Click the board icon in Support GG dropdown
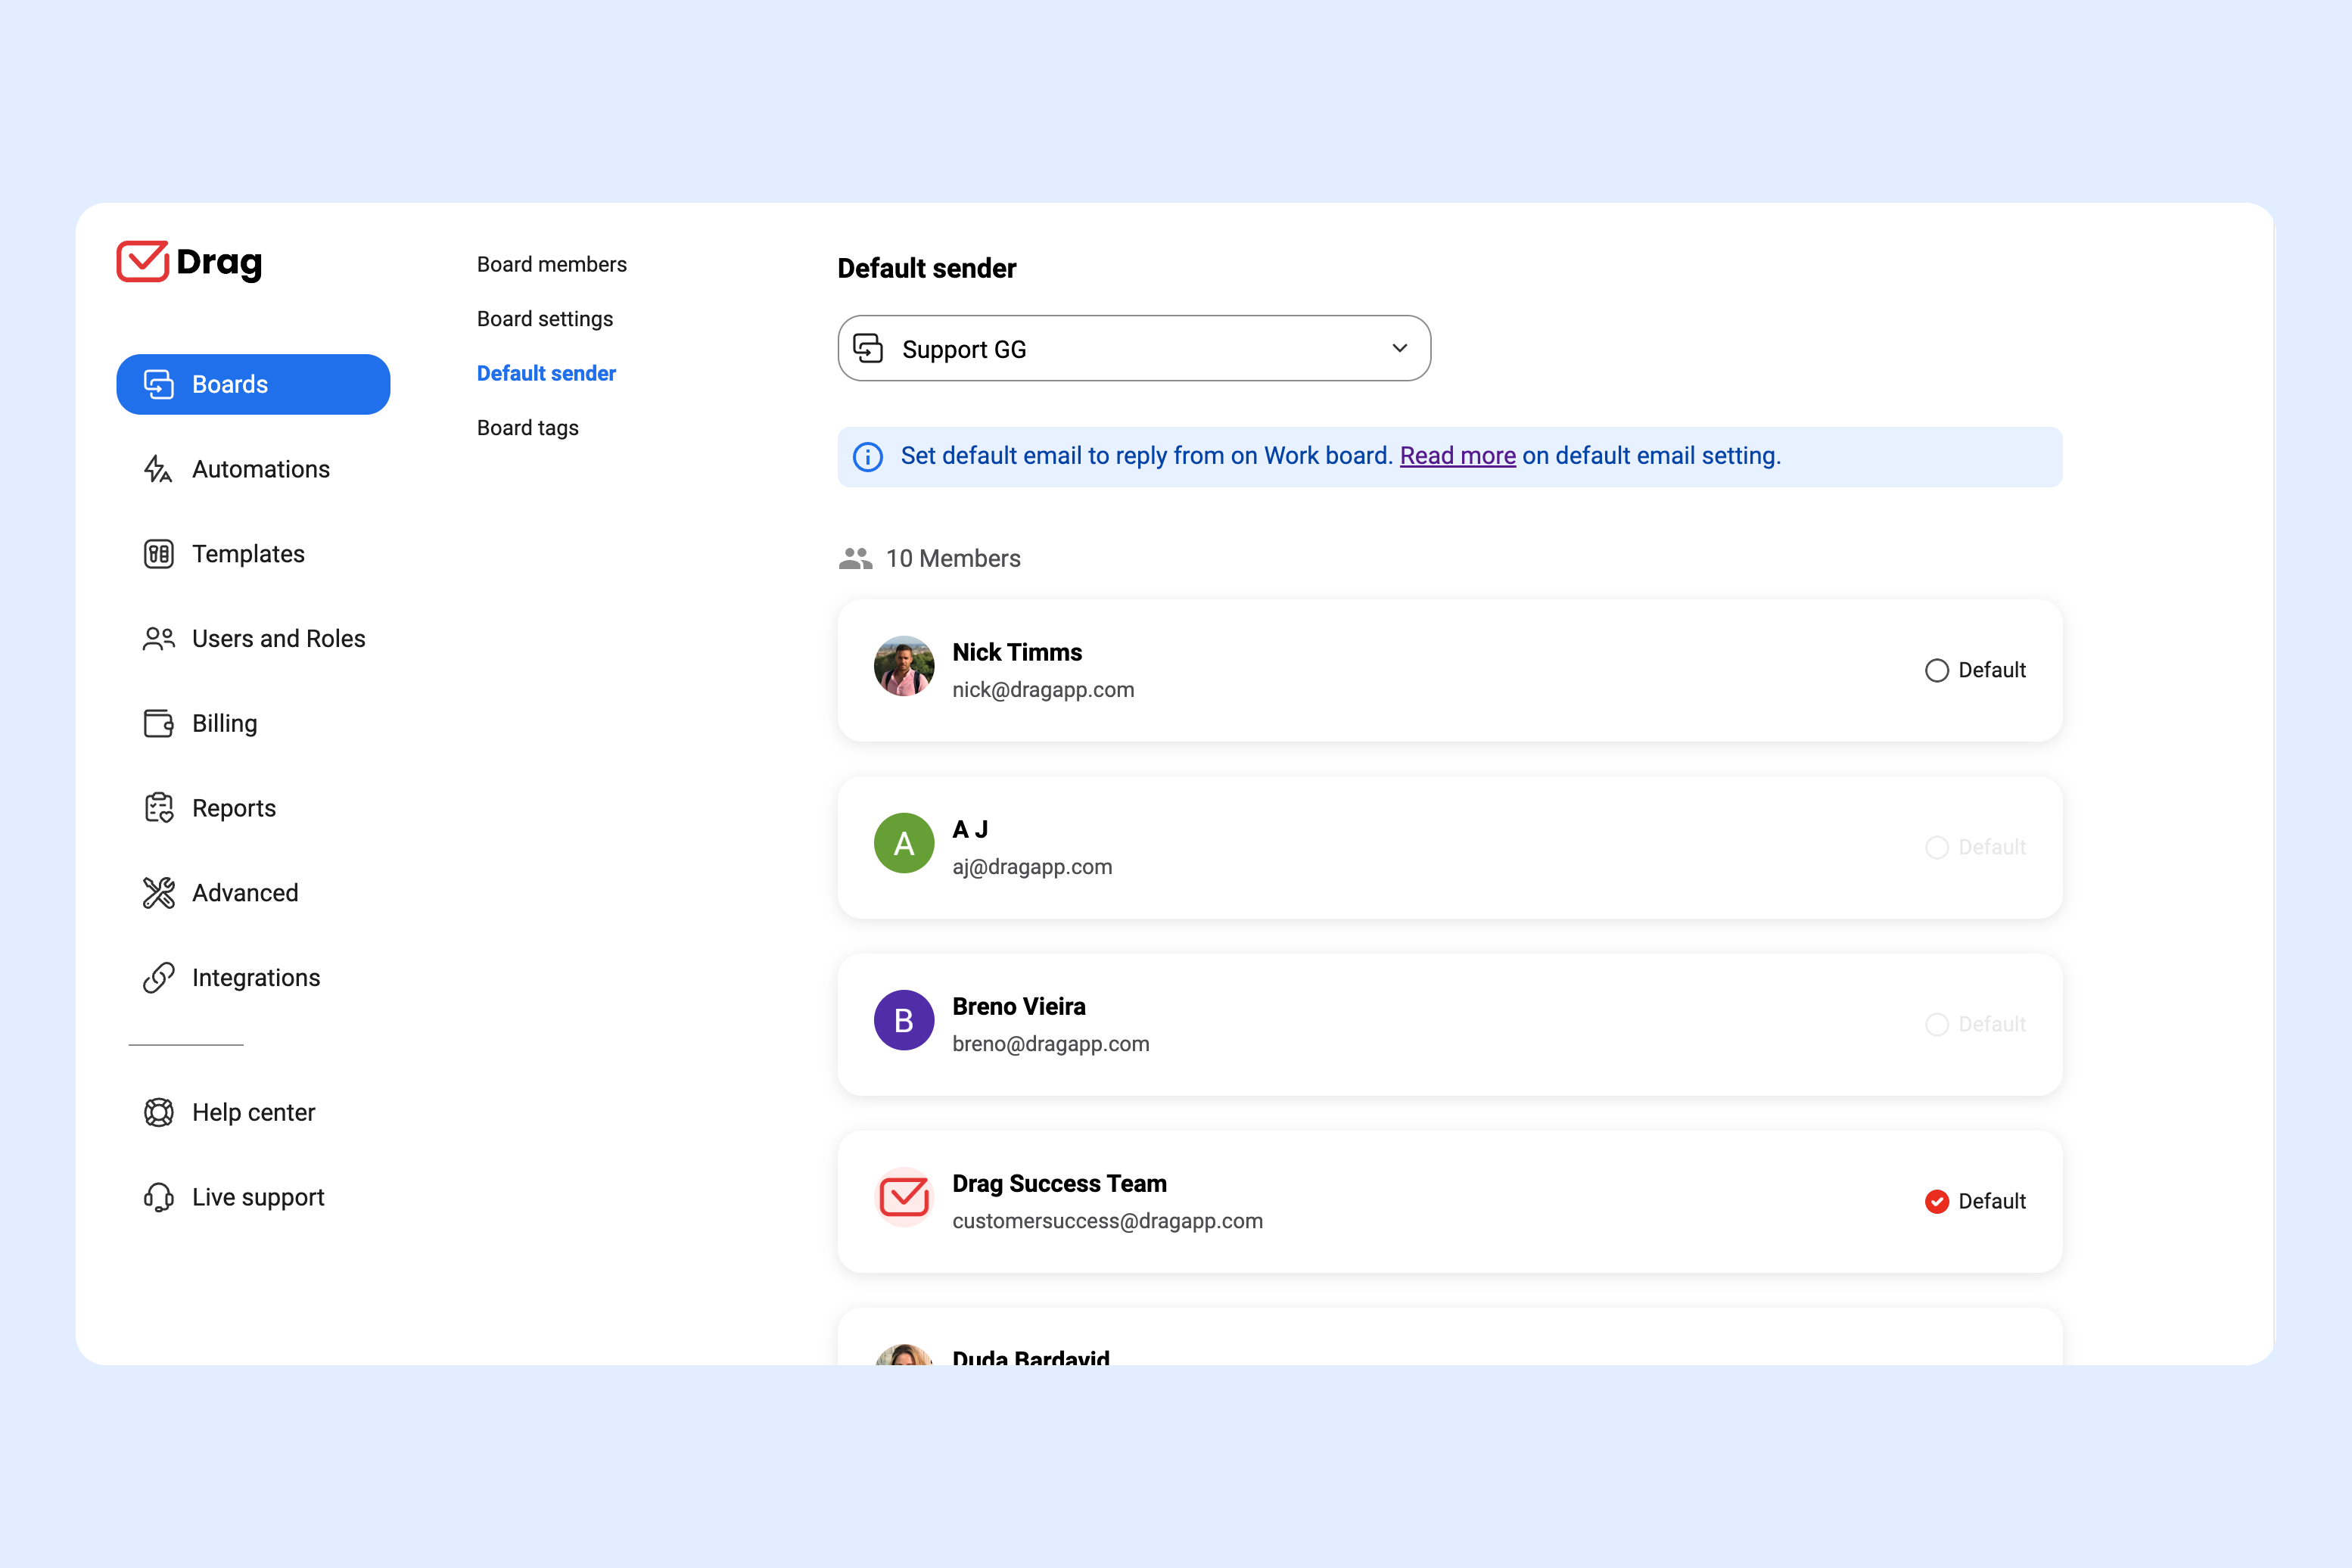 (x=868, y=348)
